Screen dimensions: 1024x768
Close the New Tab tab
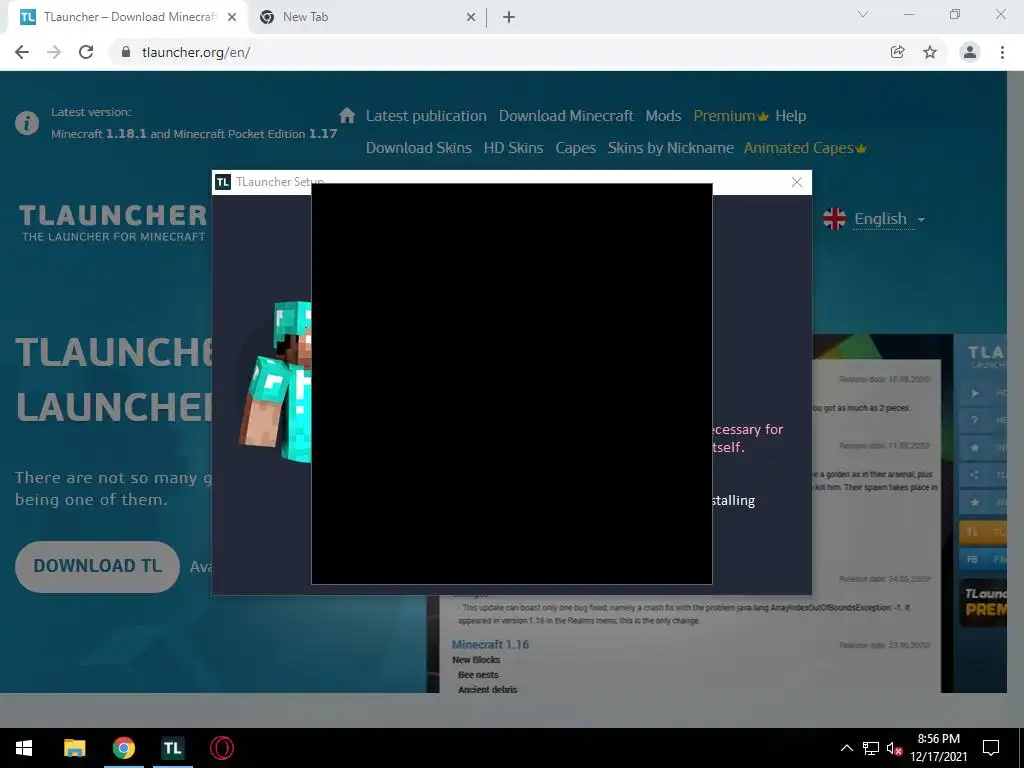point(471,18)
